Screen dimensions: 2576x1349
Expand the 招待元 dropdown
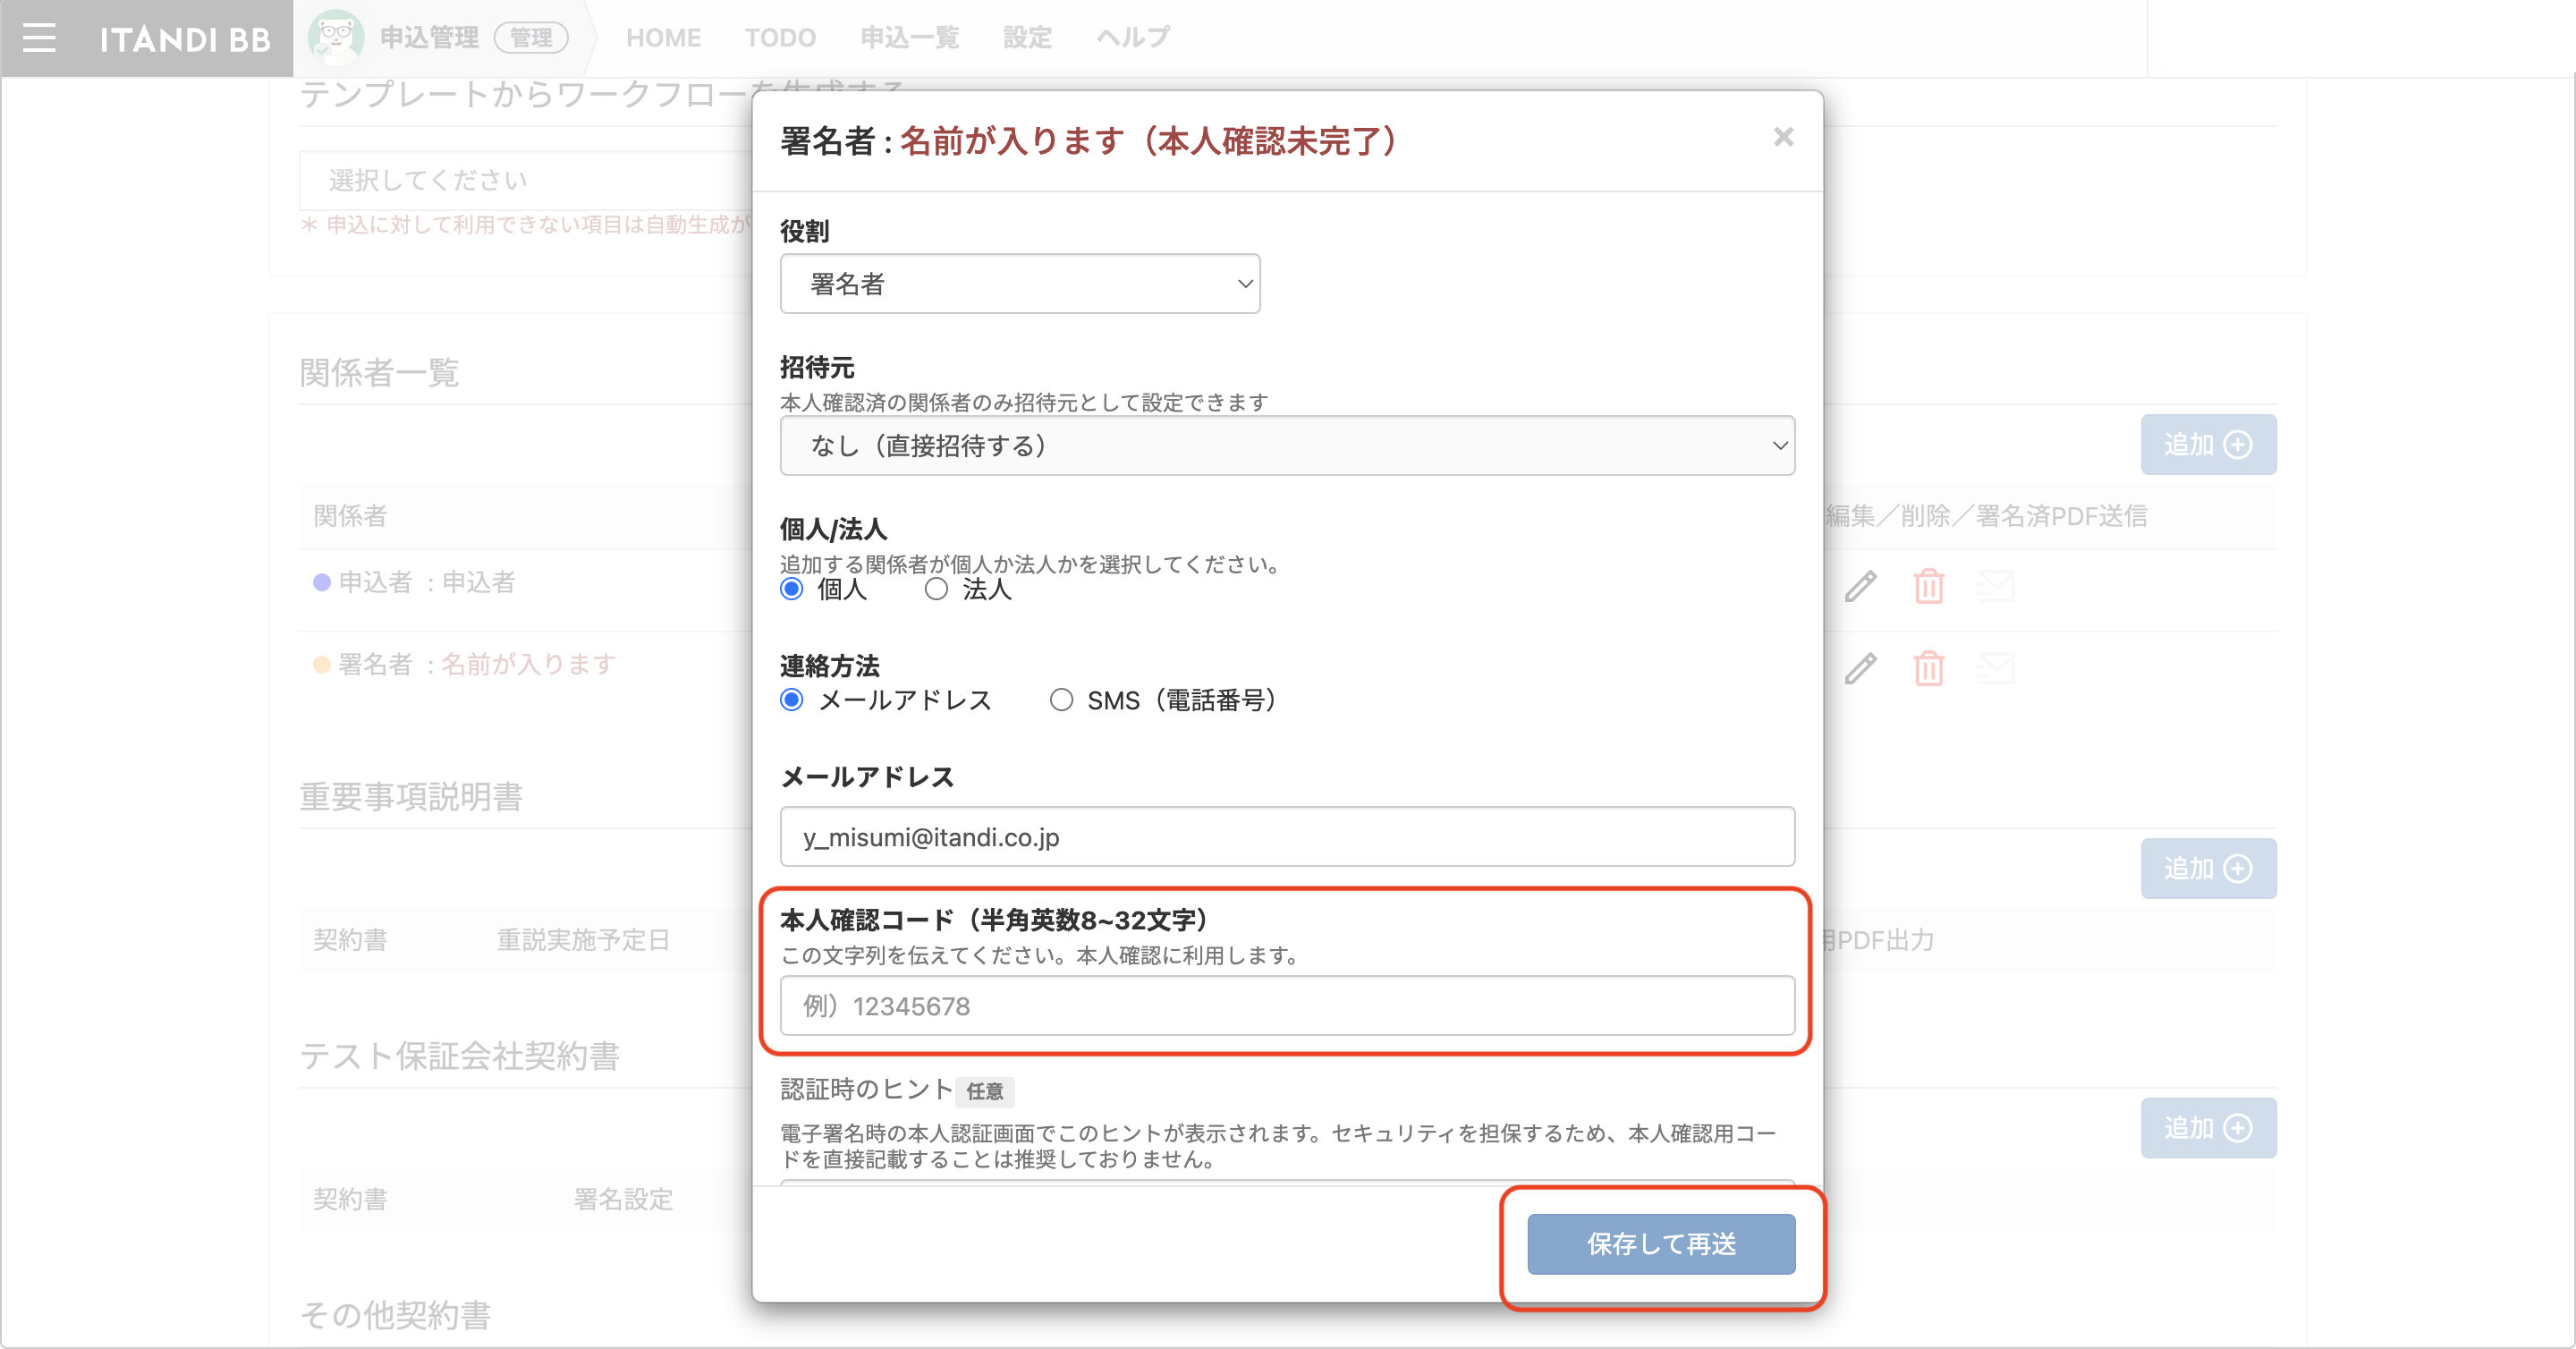tap(1287, 446)
